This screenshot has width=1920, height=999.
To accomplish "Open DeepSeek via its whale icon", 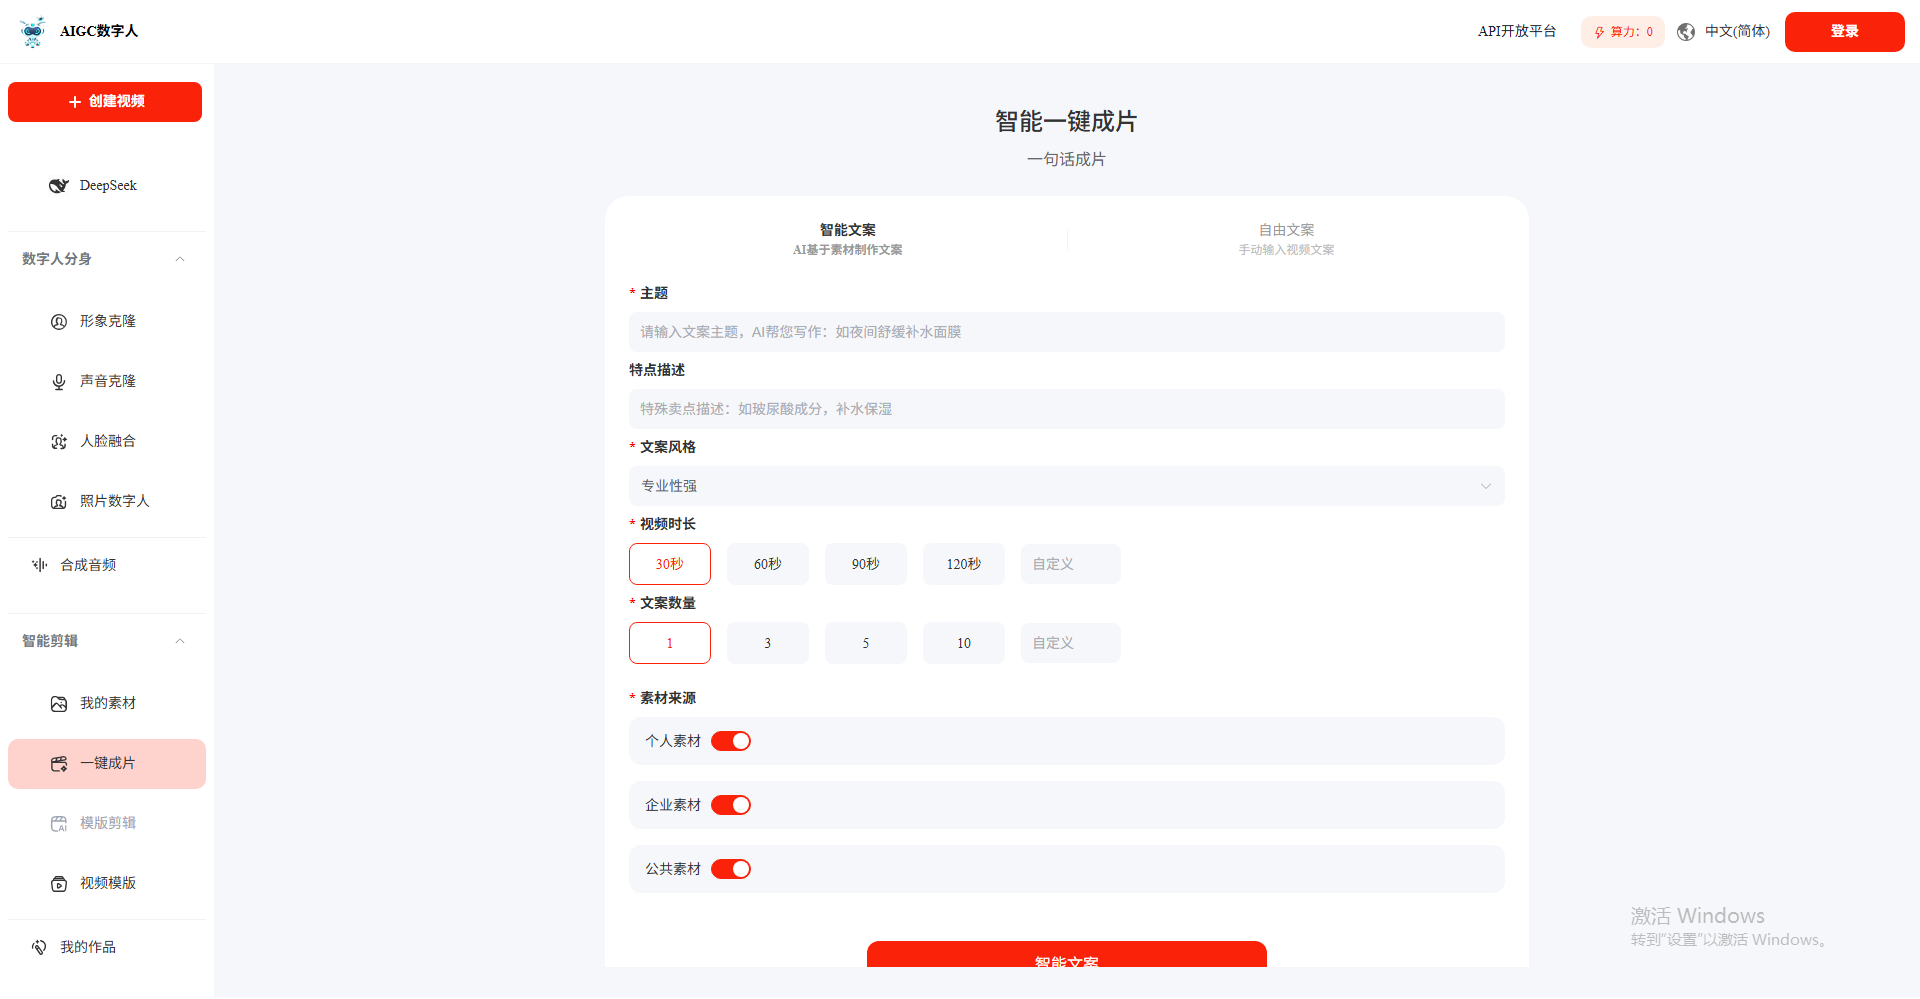I will point(59,186).
